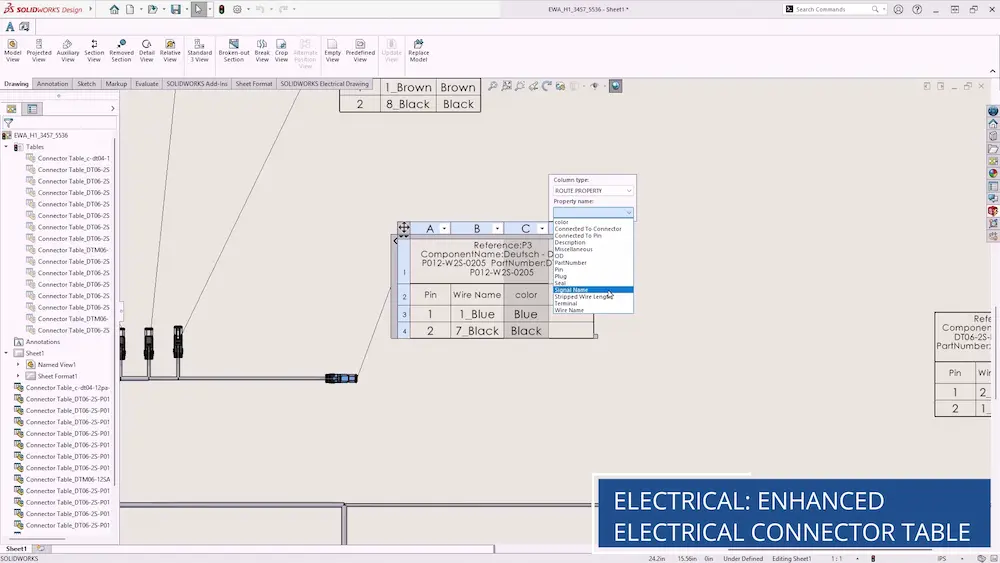Screen dimensions: 1000x563
Task: Expand the Named View1 tree node
Action: click(18, 365)
